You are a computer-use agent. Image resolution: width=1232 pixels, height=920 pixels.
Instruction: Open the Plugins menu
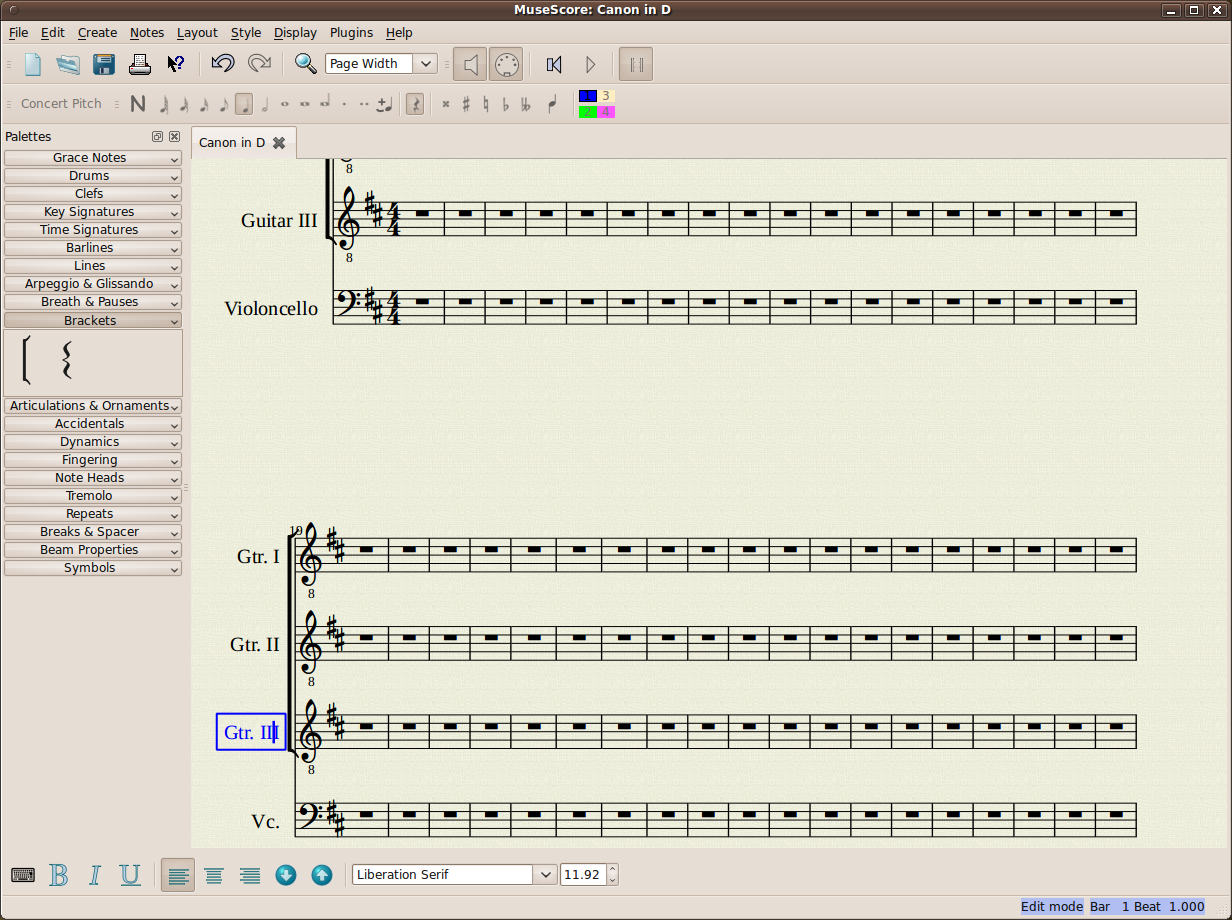click(351, 32)
